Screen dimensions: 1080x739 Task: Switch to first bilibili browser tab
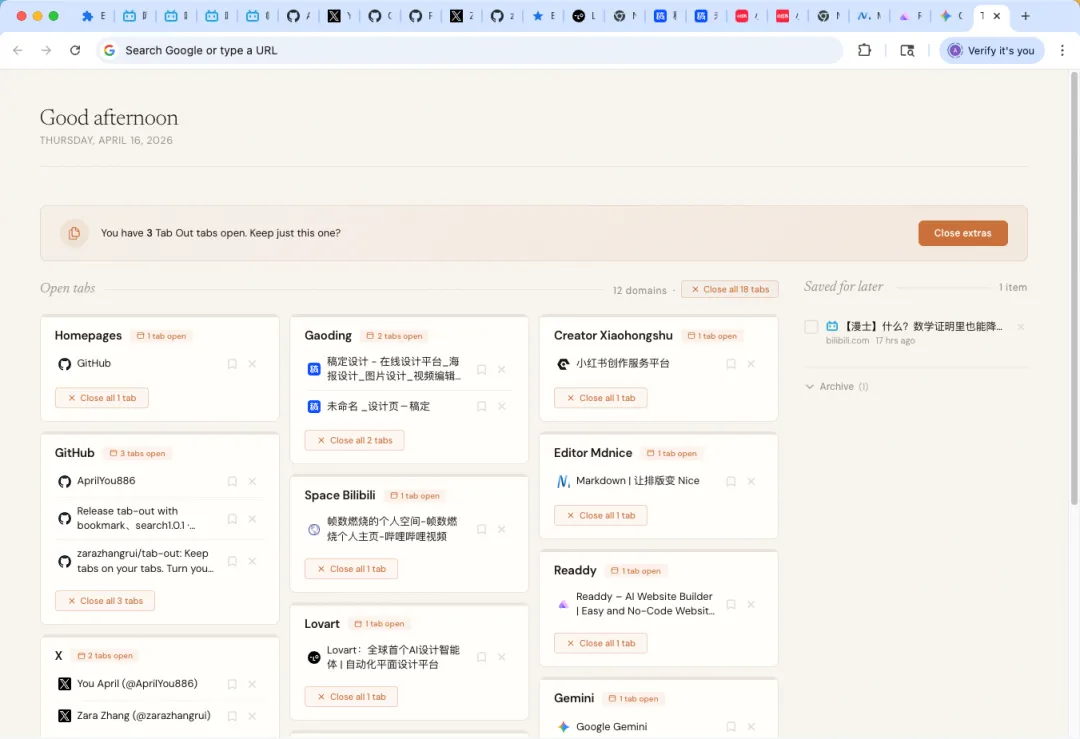click(x=135, y=16)
